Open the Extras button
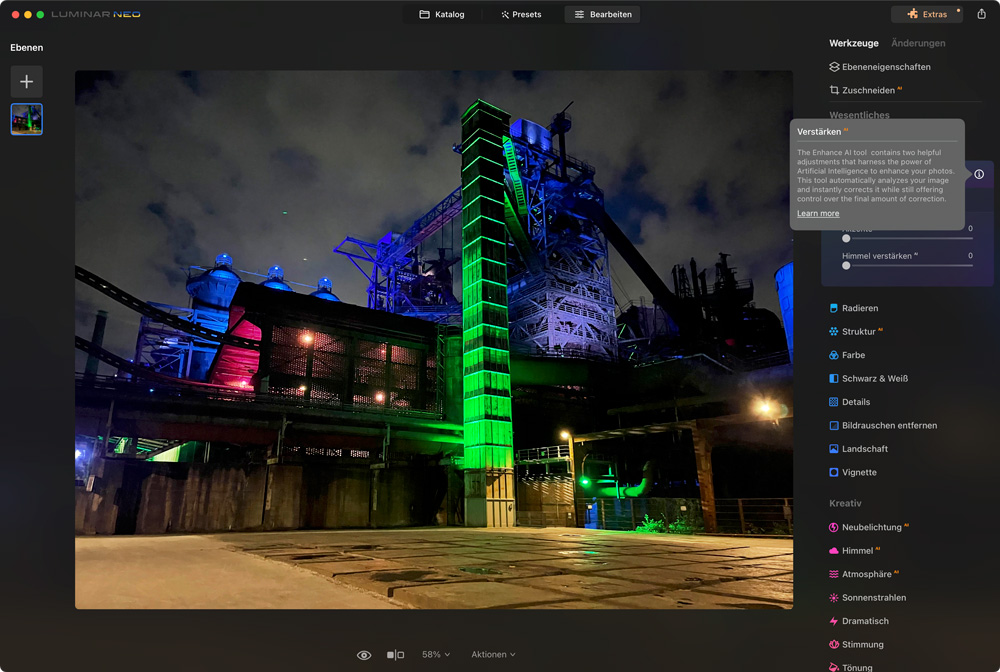This screenshot has height=672, width=1000. click(x=926, y=14)
